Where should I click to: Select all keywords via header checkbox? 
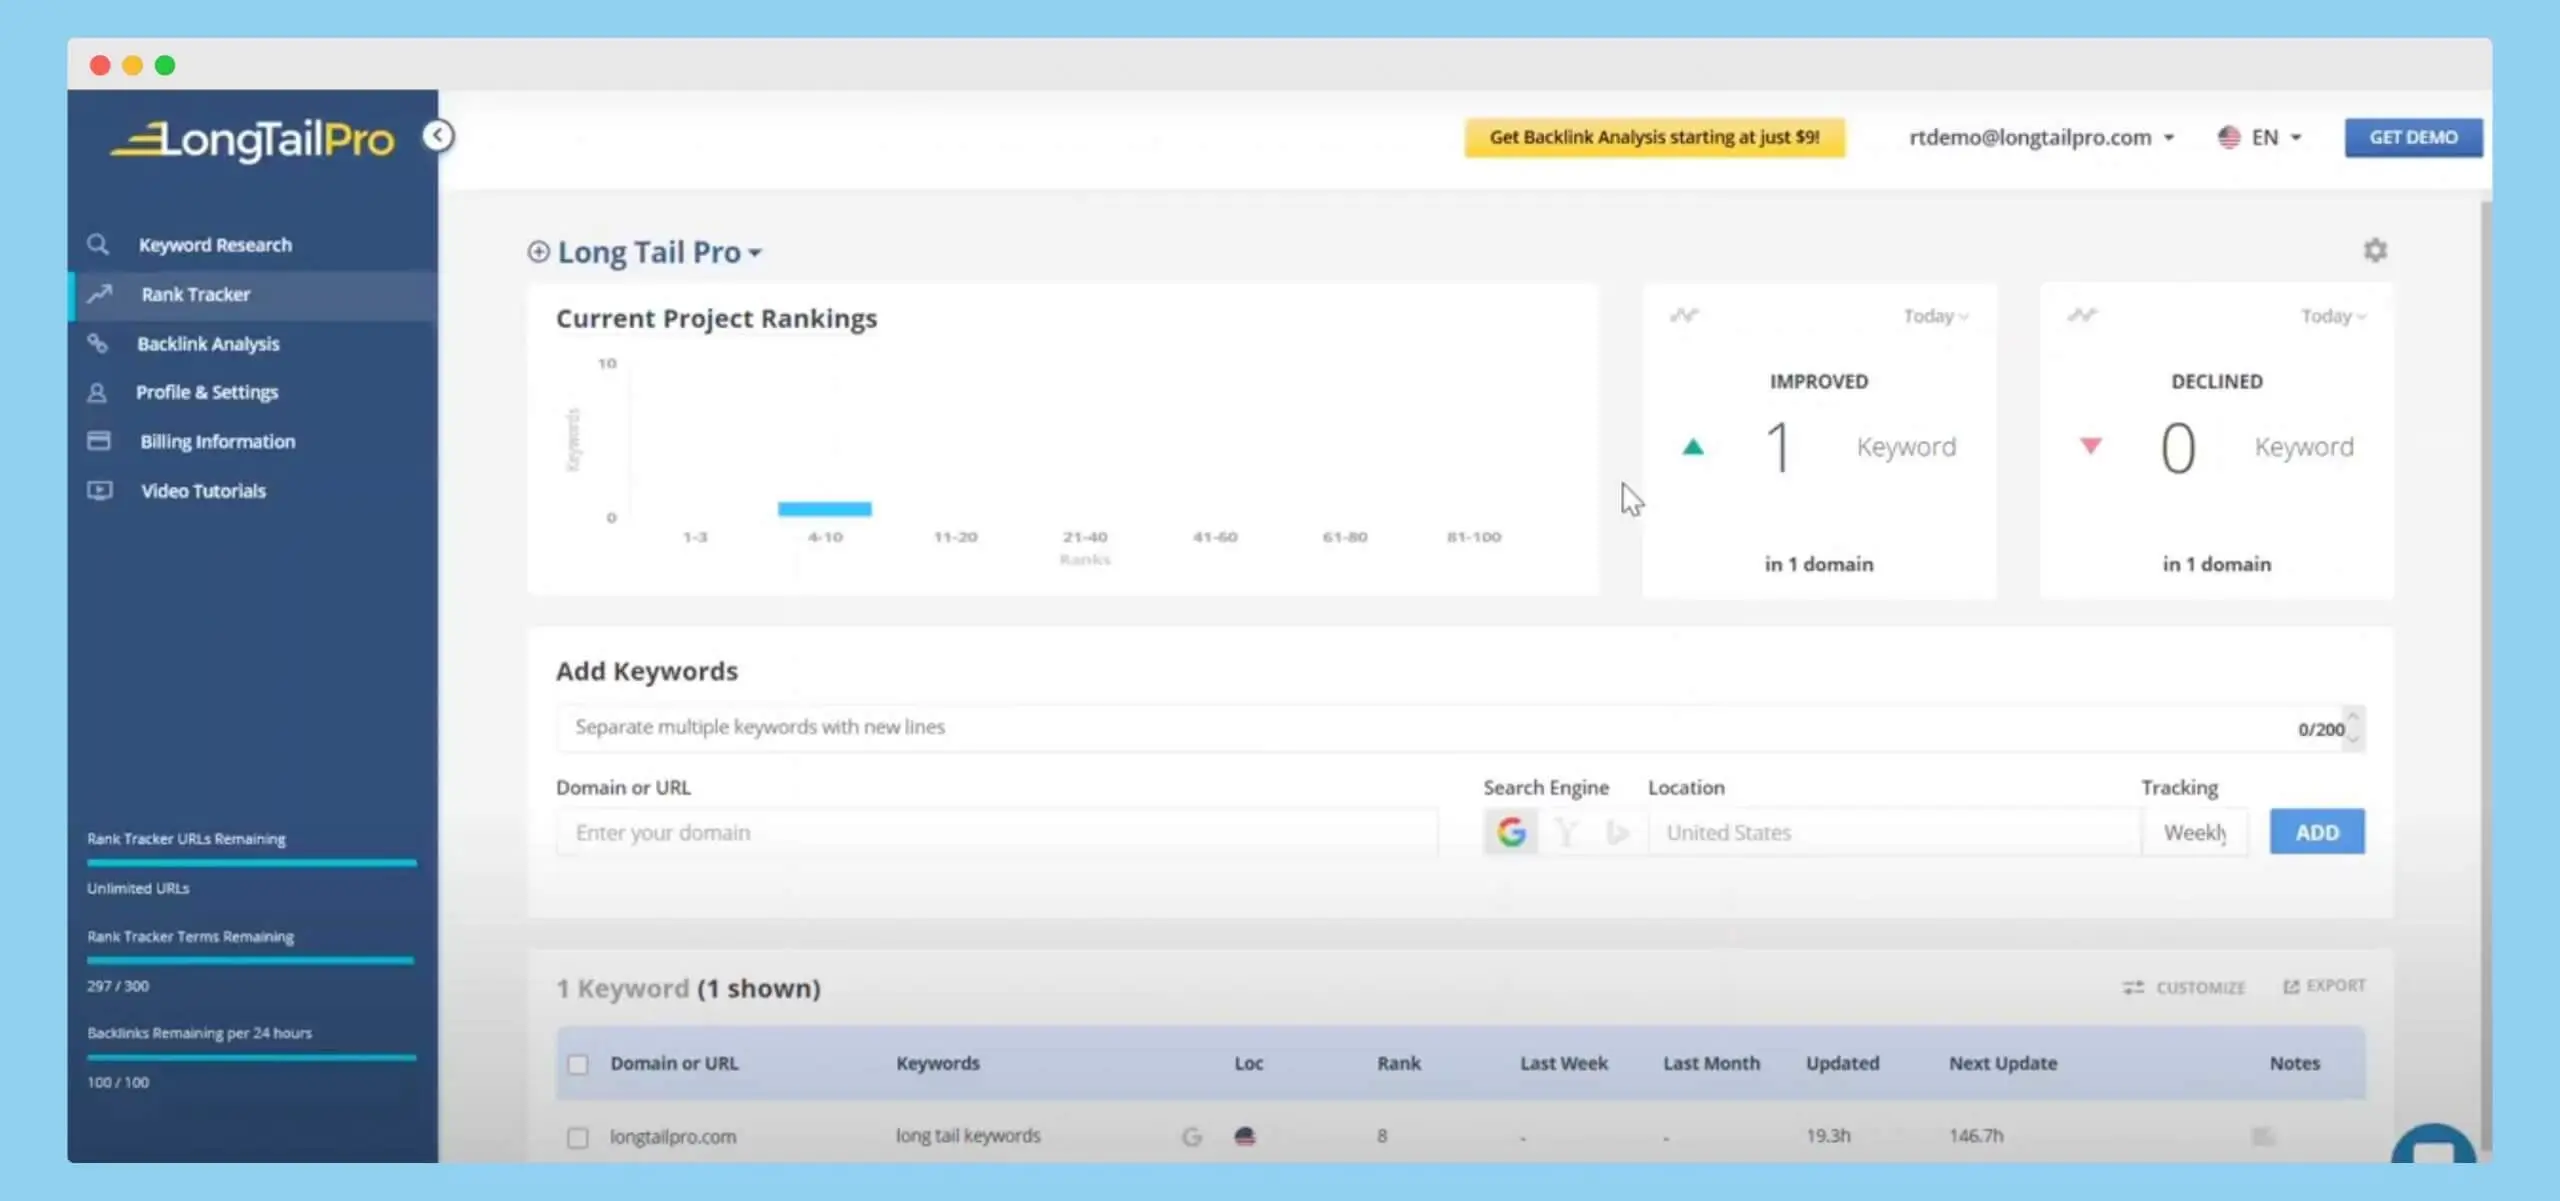[x=578, y=1064]
